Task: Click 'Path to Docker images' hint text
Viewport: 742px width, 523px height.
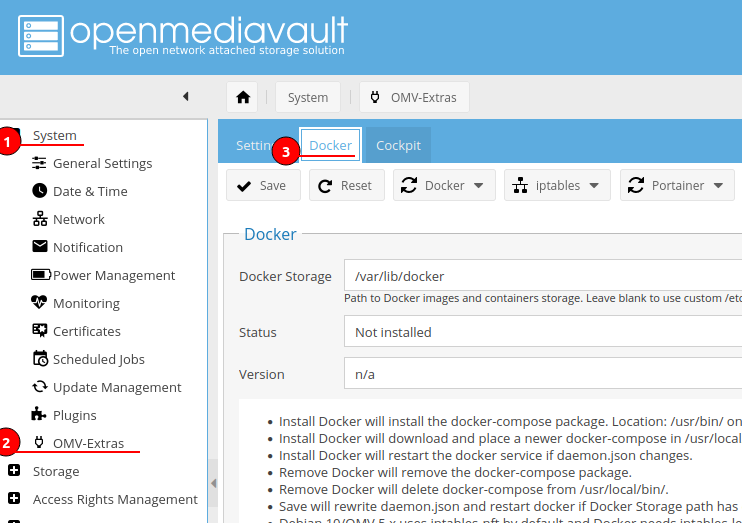Action: [543, 298]
